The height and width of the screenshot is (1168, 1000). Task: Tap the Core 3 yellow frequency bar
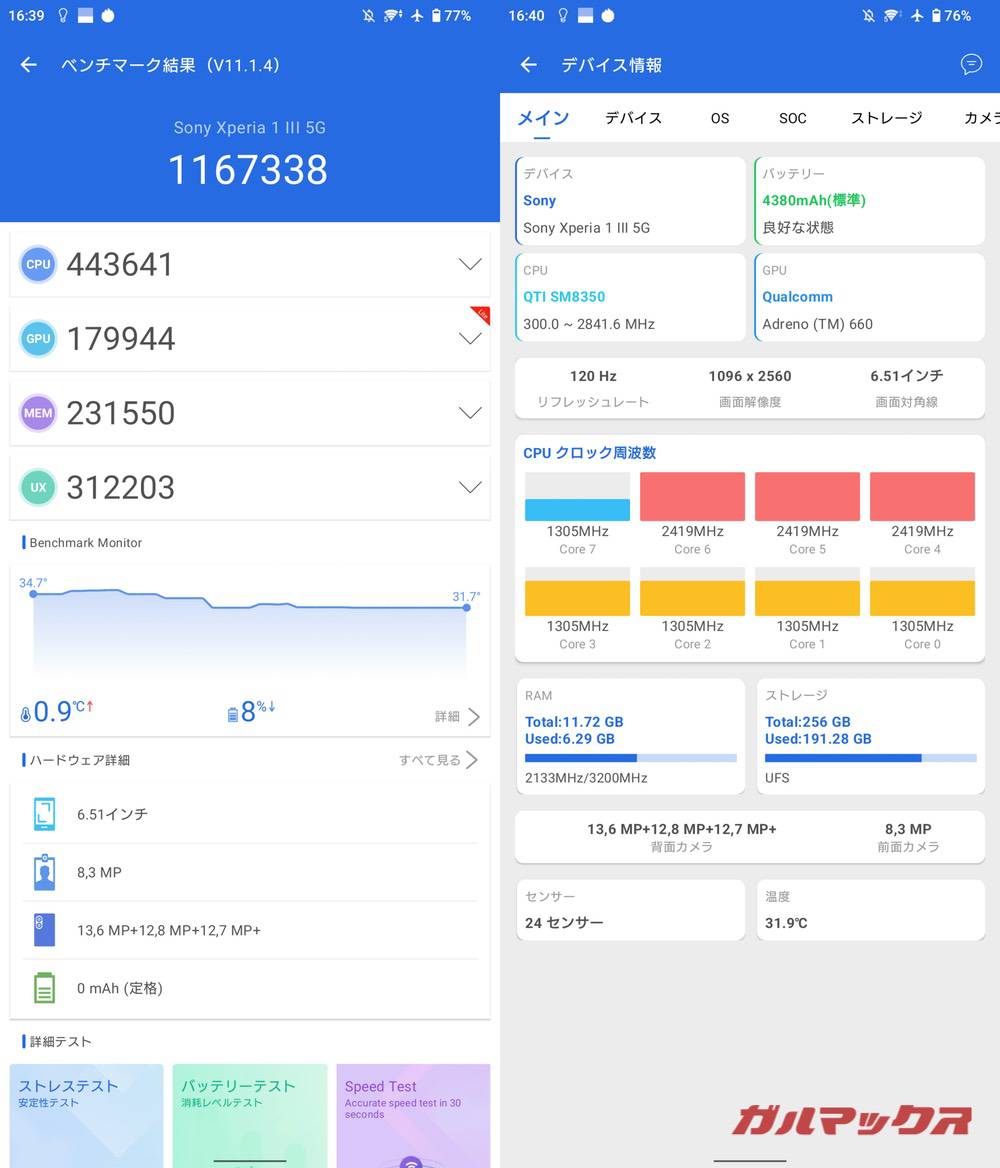pos(577,591)
